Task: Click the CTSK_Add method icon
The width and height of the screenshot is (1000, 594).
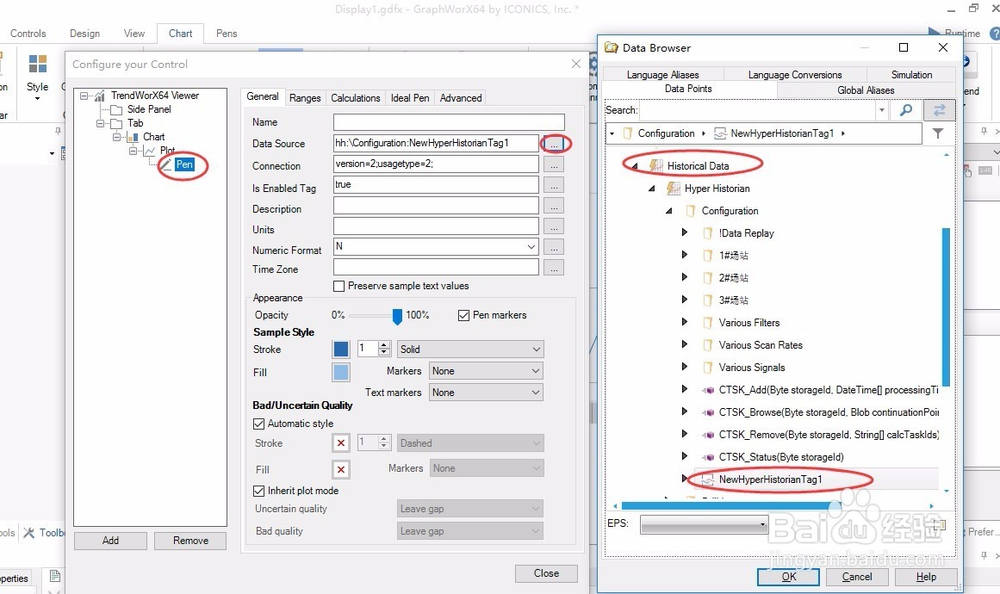Action: (x=707, y=390)
